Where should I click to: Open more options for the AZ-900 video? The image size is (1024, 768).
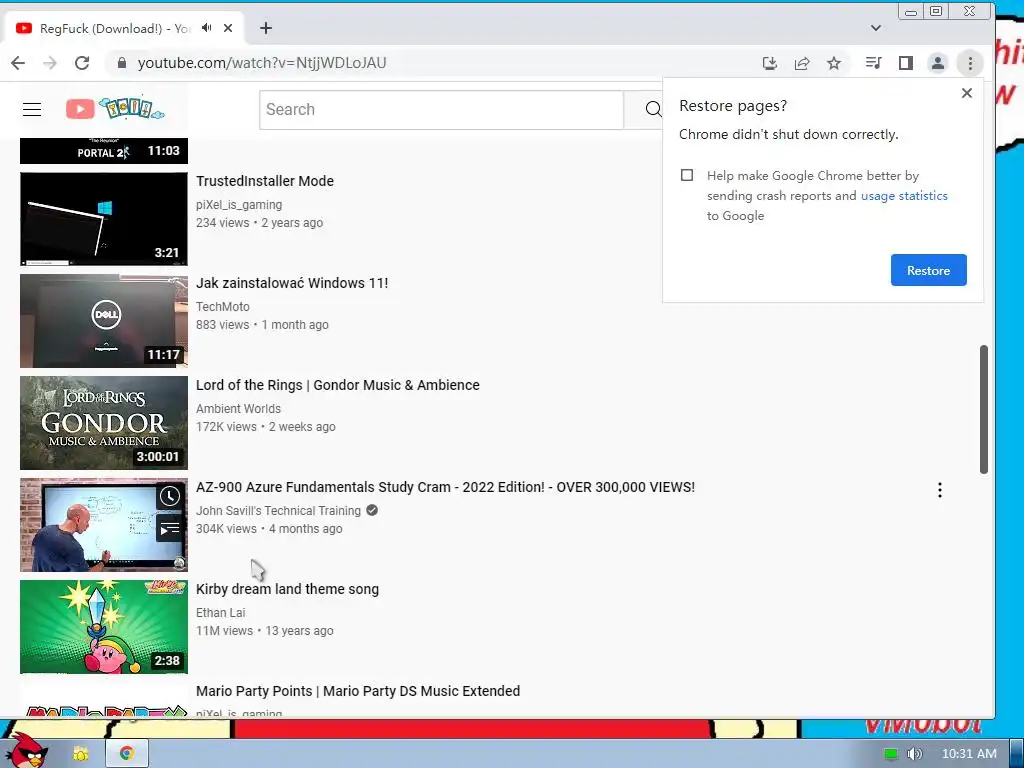(x=940, y=490)
